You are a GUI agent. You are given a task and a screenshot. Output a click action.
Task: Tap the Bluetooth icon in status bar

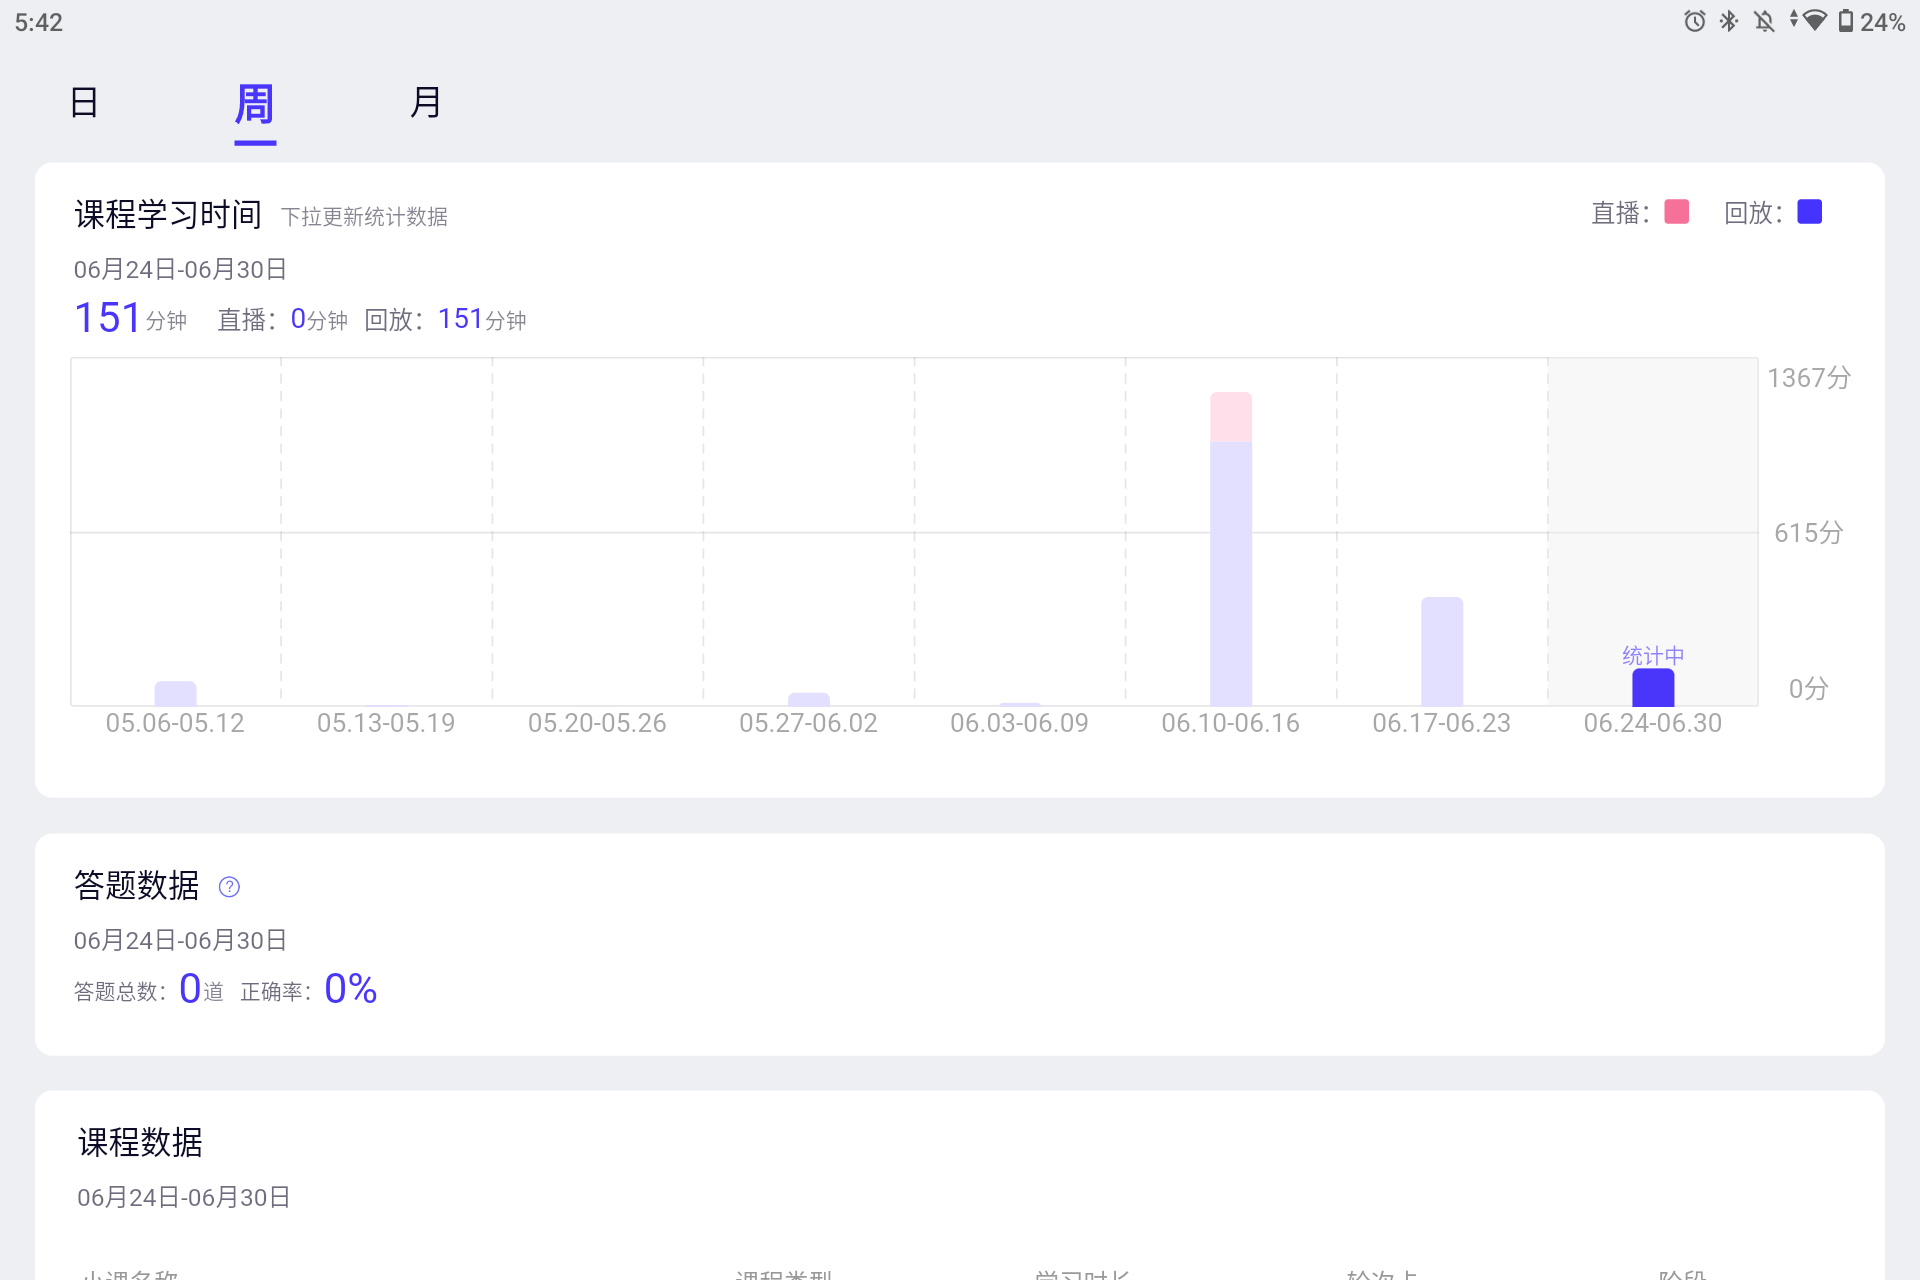1729,21
